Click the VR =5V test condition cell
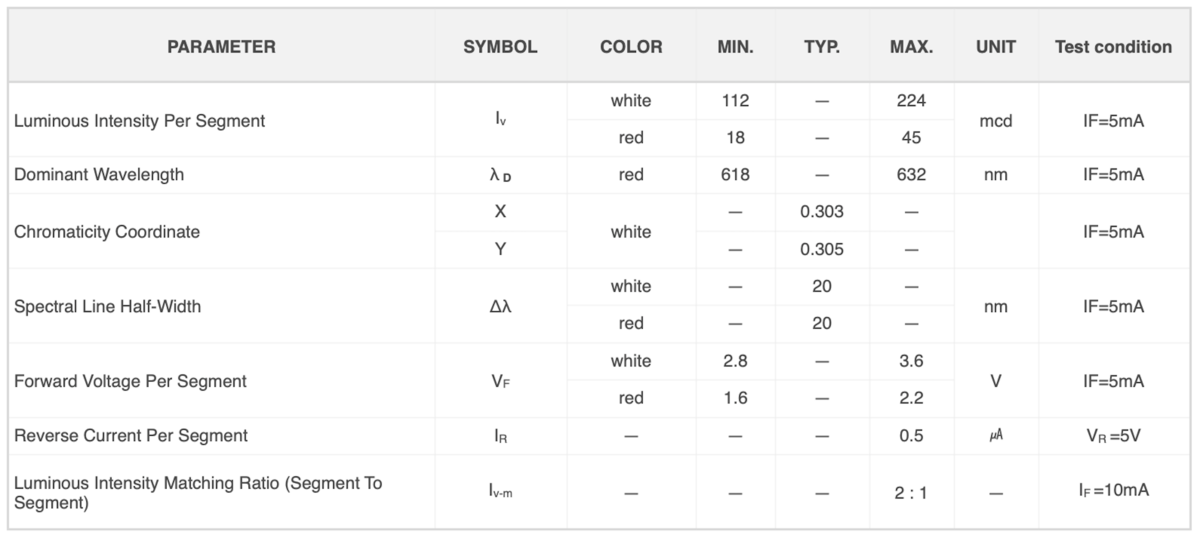 point(1113,436)
